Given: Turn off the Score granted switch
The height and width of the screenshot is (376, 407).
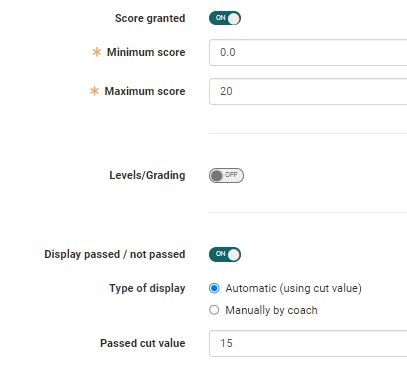Looking at the screenshot, I should pyautogui.click(x=225, y=18).
